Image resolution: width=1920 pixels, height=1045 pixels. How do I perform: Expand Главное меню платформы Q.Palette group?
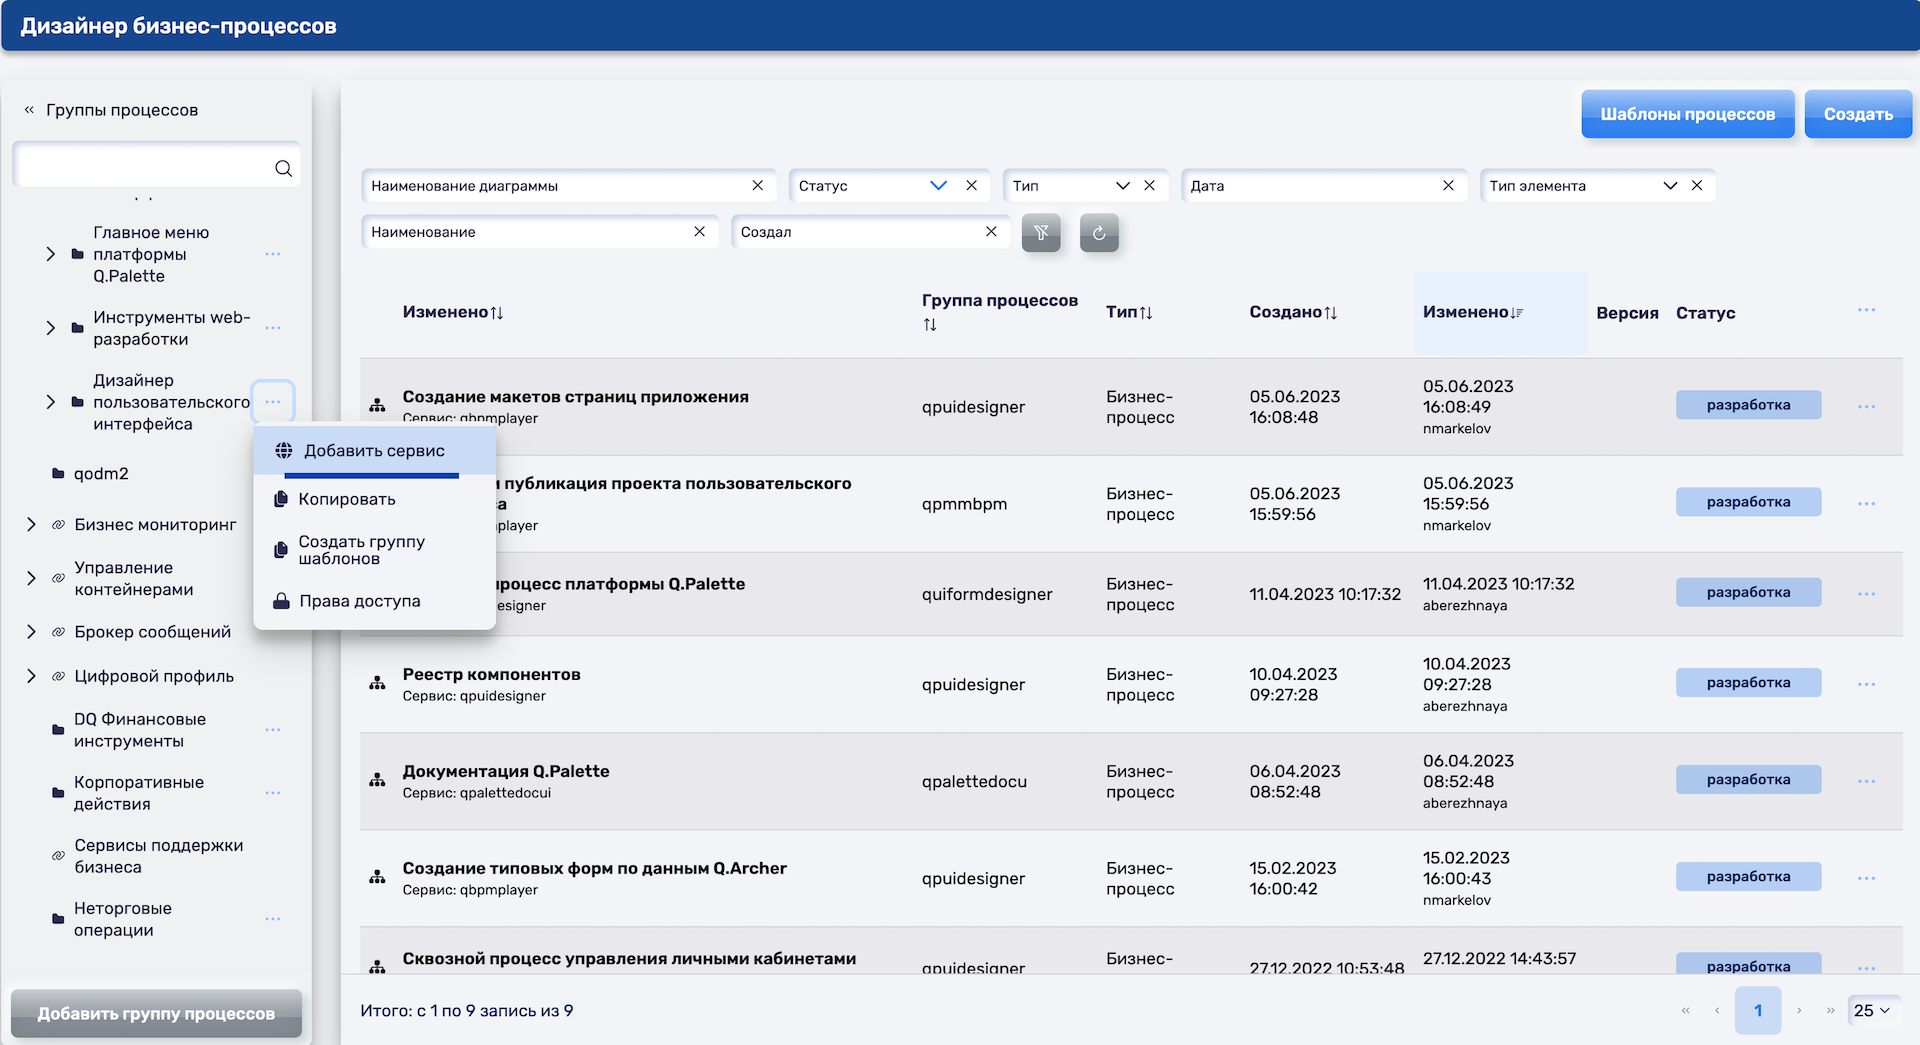point(50,254)
